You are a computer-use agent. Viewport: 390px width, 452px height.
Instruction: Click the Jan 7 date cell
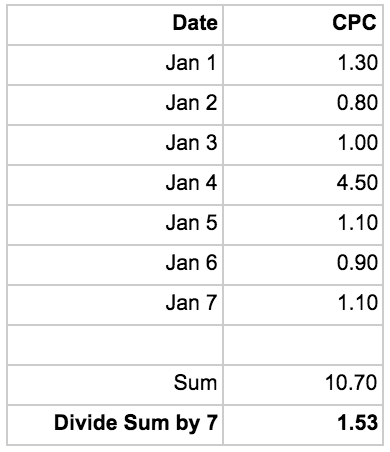click(115, 305)
